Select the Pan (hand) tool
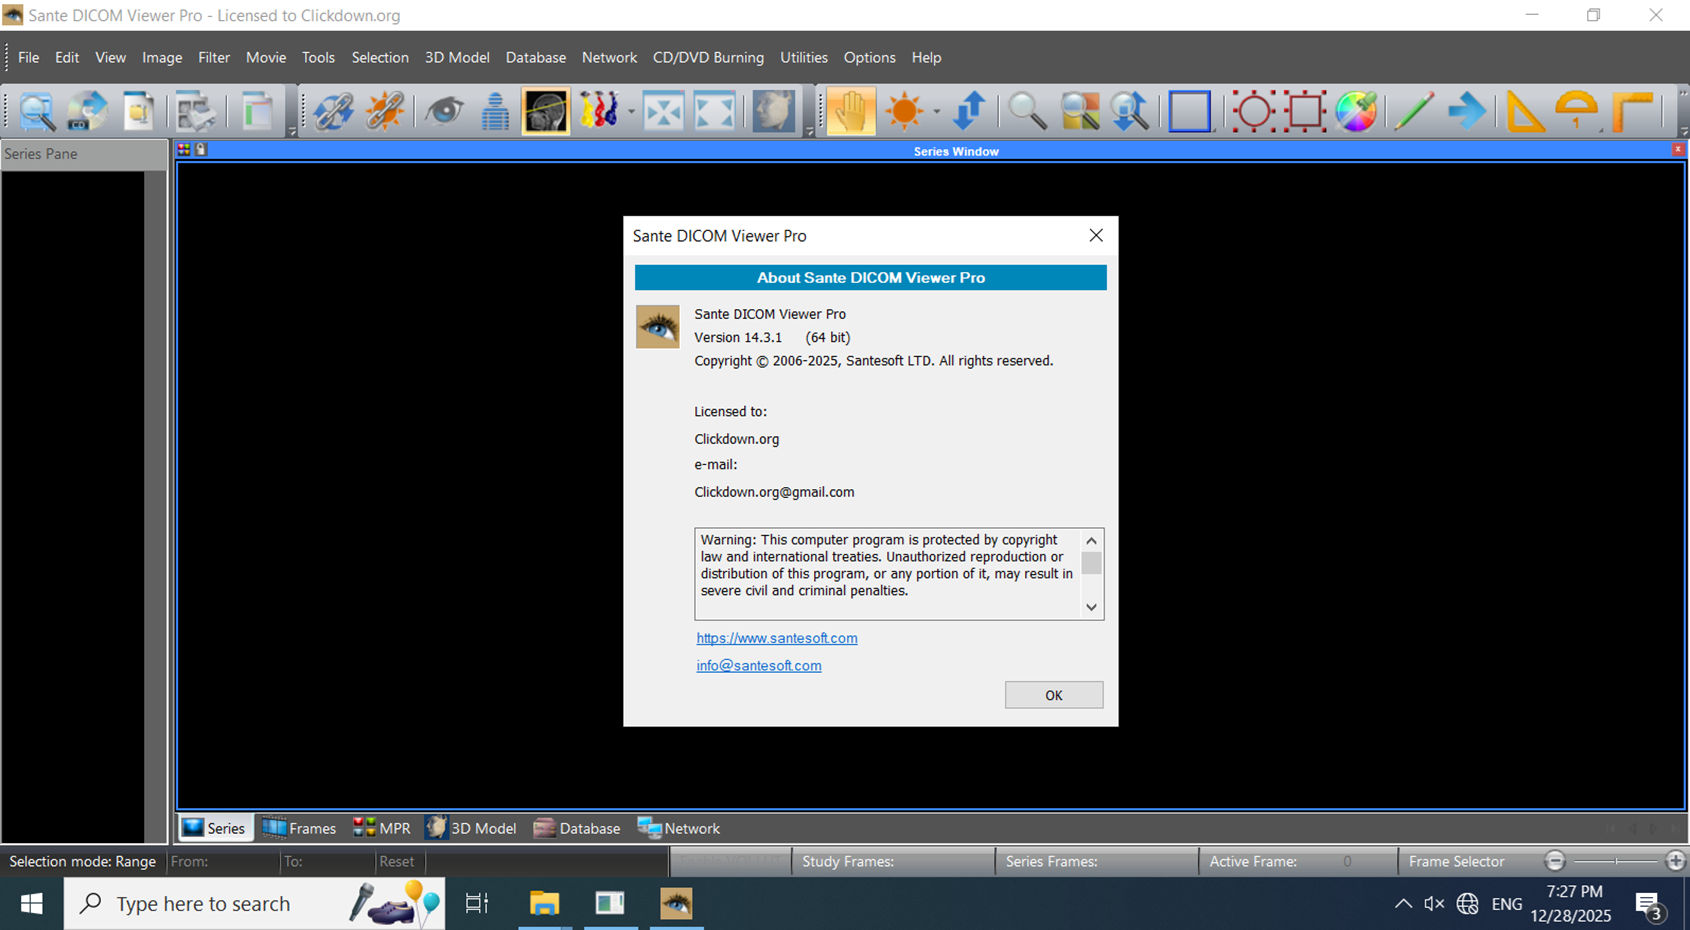 click(x=851, y=111)
